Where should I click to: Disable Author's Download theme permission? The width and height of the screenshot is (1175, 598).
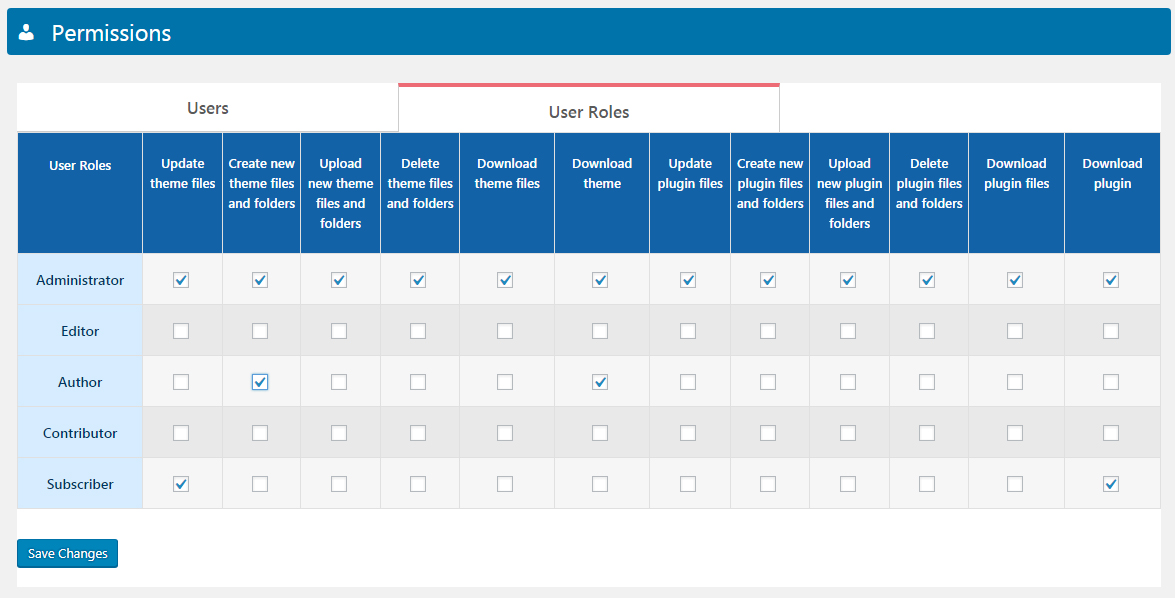tap(600, 382)
